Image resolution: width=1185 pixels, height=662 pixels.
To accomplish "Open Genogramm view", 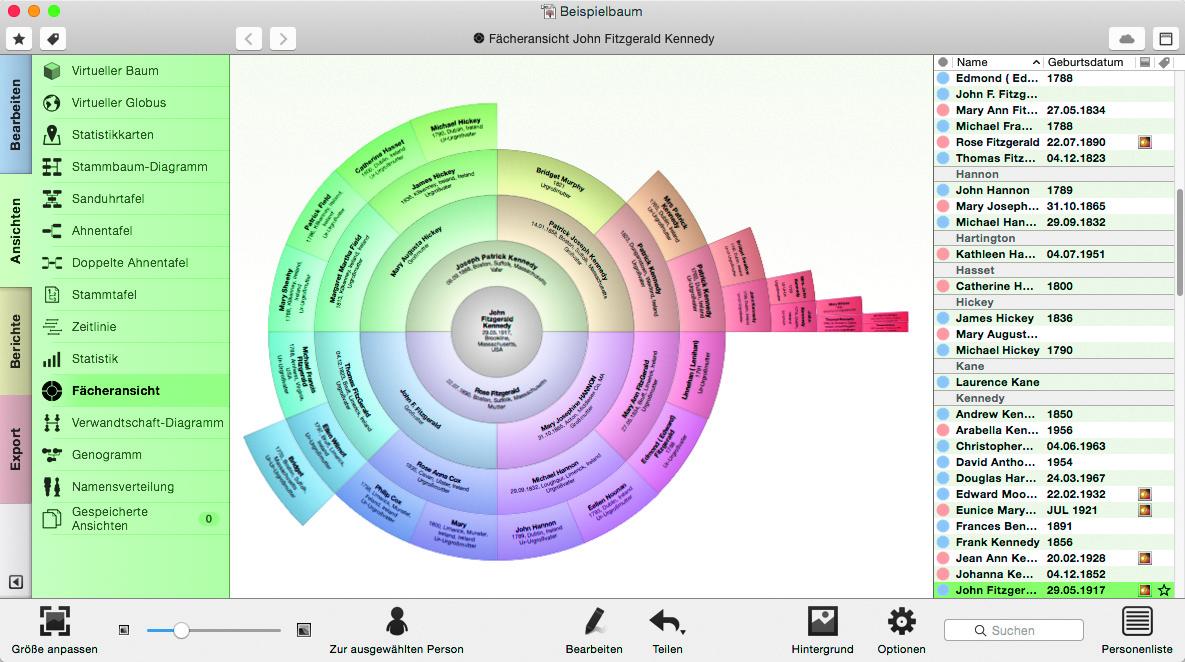I will coord(131,454).
